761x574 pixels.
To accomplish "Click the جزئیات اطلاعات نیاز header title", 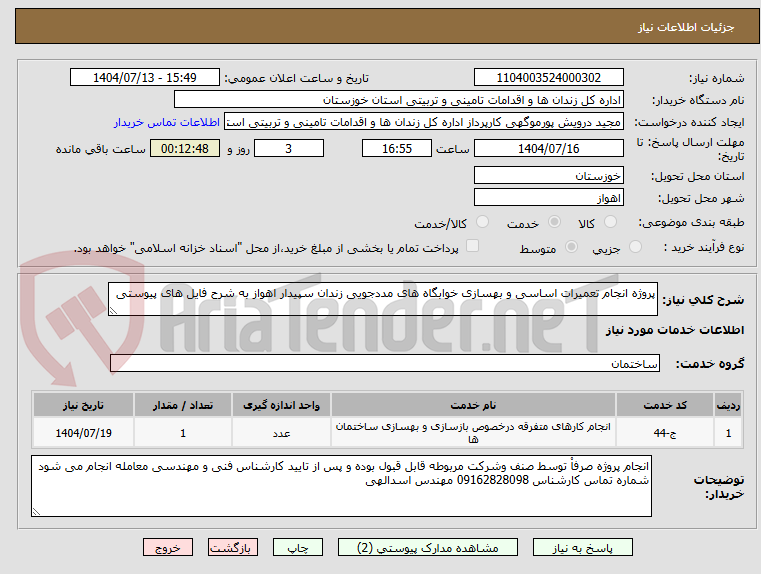I will (x=686, y=27).
